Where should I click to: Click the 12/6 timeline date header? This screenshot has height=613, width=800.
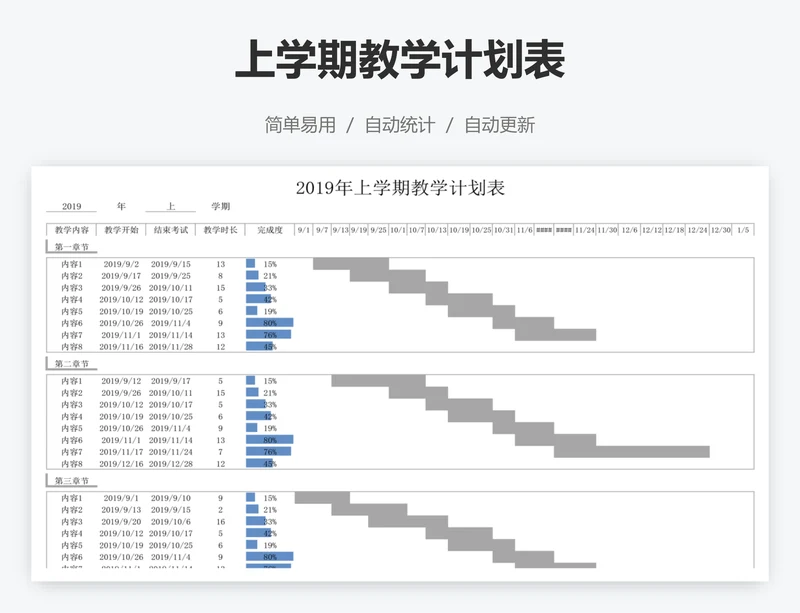click(629, 230)
